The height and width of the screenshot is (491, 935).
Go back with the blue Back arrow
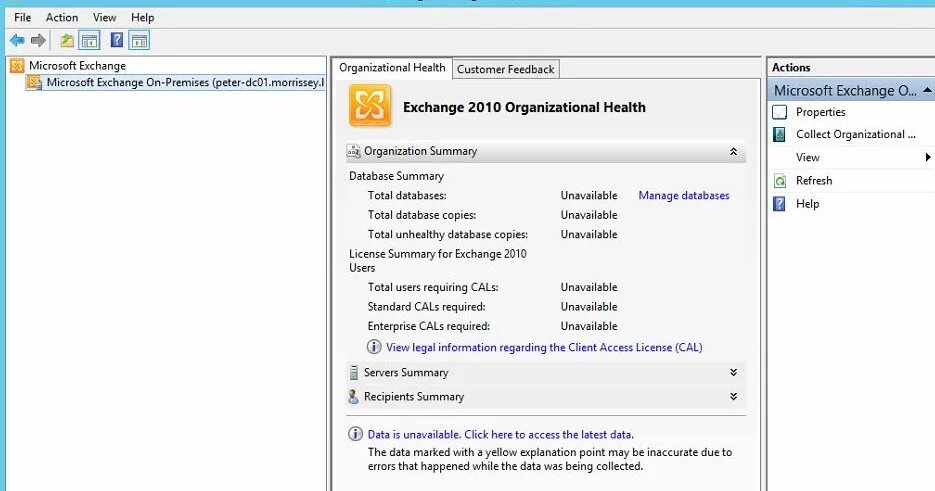(x=17, y=41)
